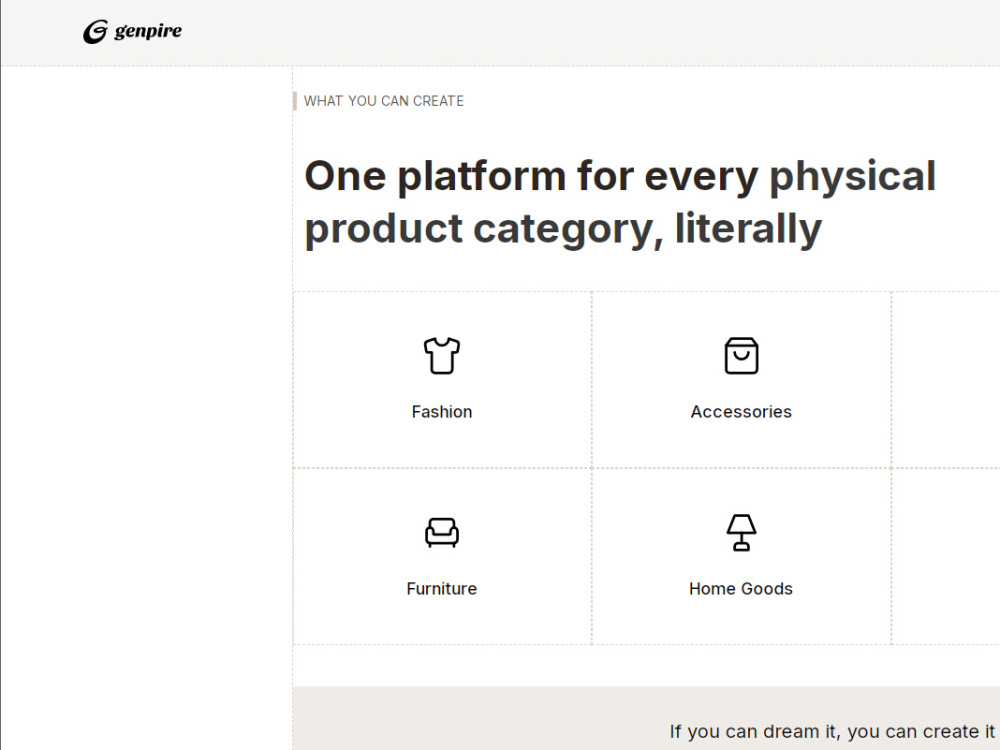Click the genpire logo in header
This screenshot has height=750, width=1000.
[x=133, y=31]
